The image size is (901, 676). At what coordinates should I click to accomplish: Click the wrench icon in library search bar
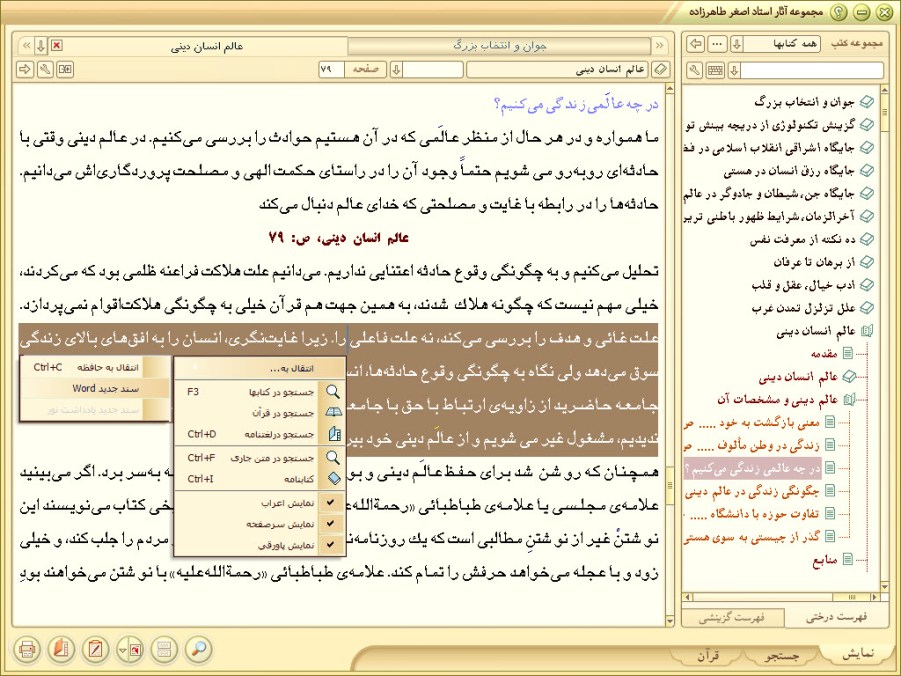[695, 70]
